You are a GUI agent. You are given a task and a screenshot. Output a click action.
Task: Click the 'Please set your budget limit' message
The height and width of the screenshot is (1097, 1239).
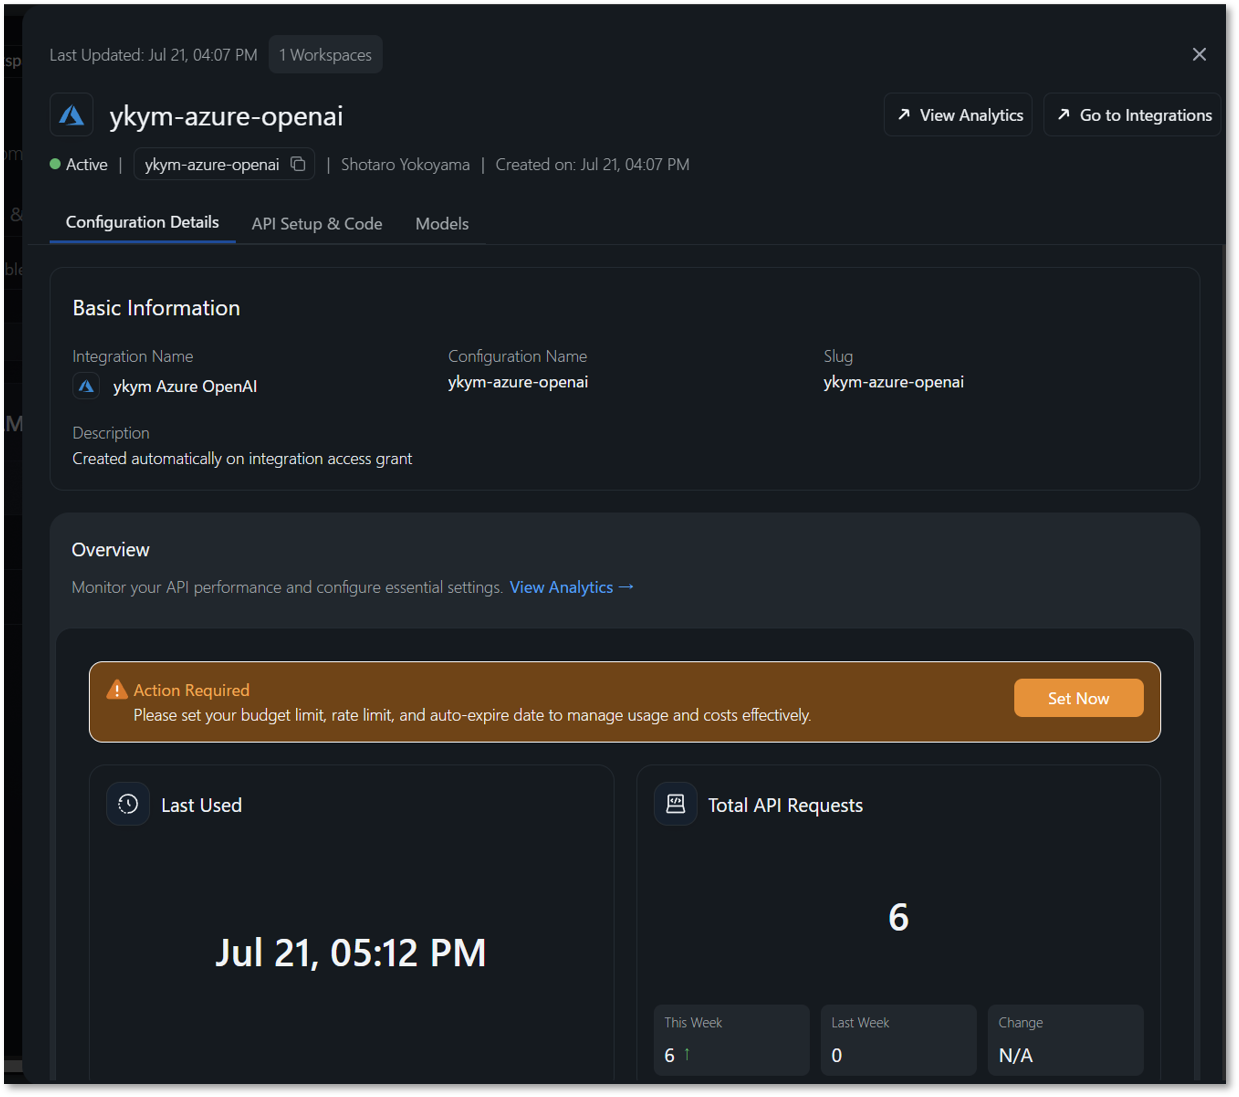[472, 715]
